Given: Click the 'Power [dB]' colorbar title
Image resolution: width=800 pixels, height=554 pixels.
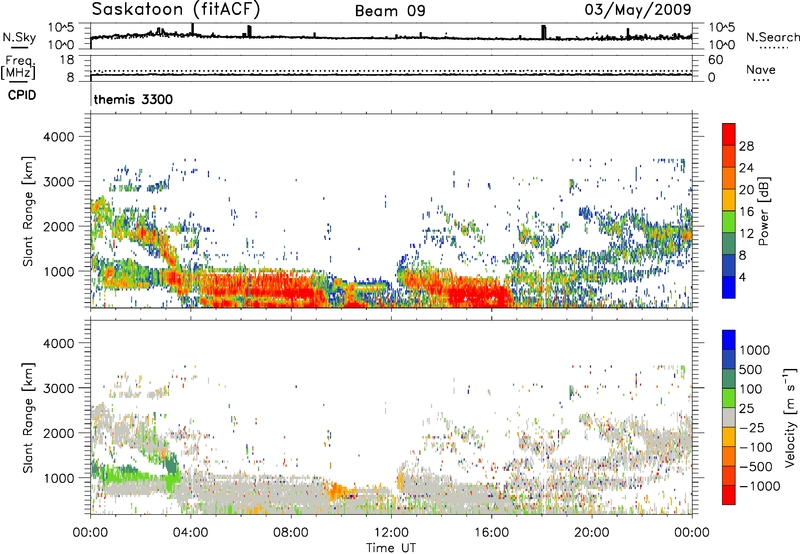Looking at the screenshot, I should point(763,211).
